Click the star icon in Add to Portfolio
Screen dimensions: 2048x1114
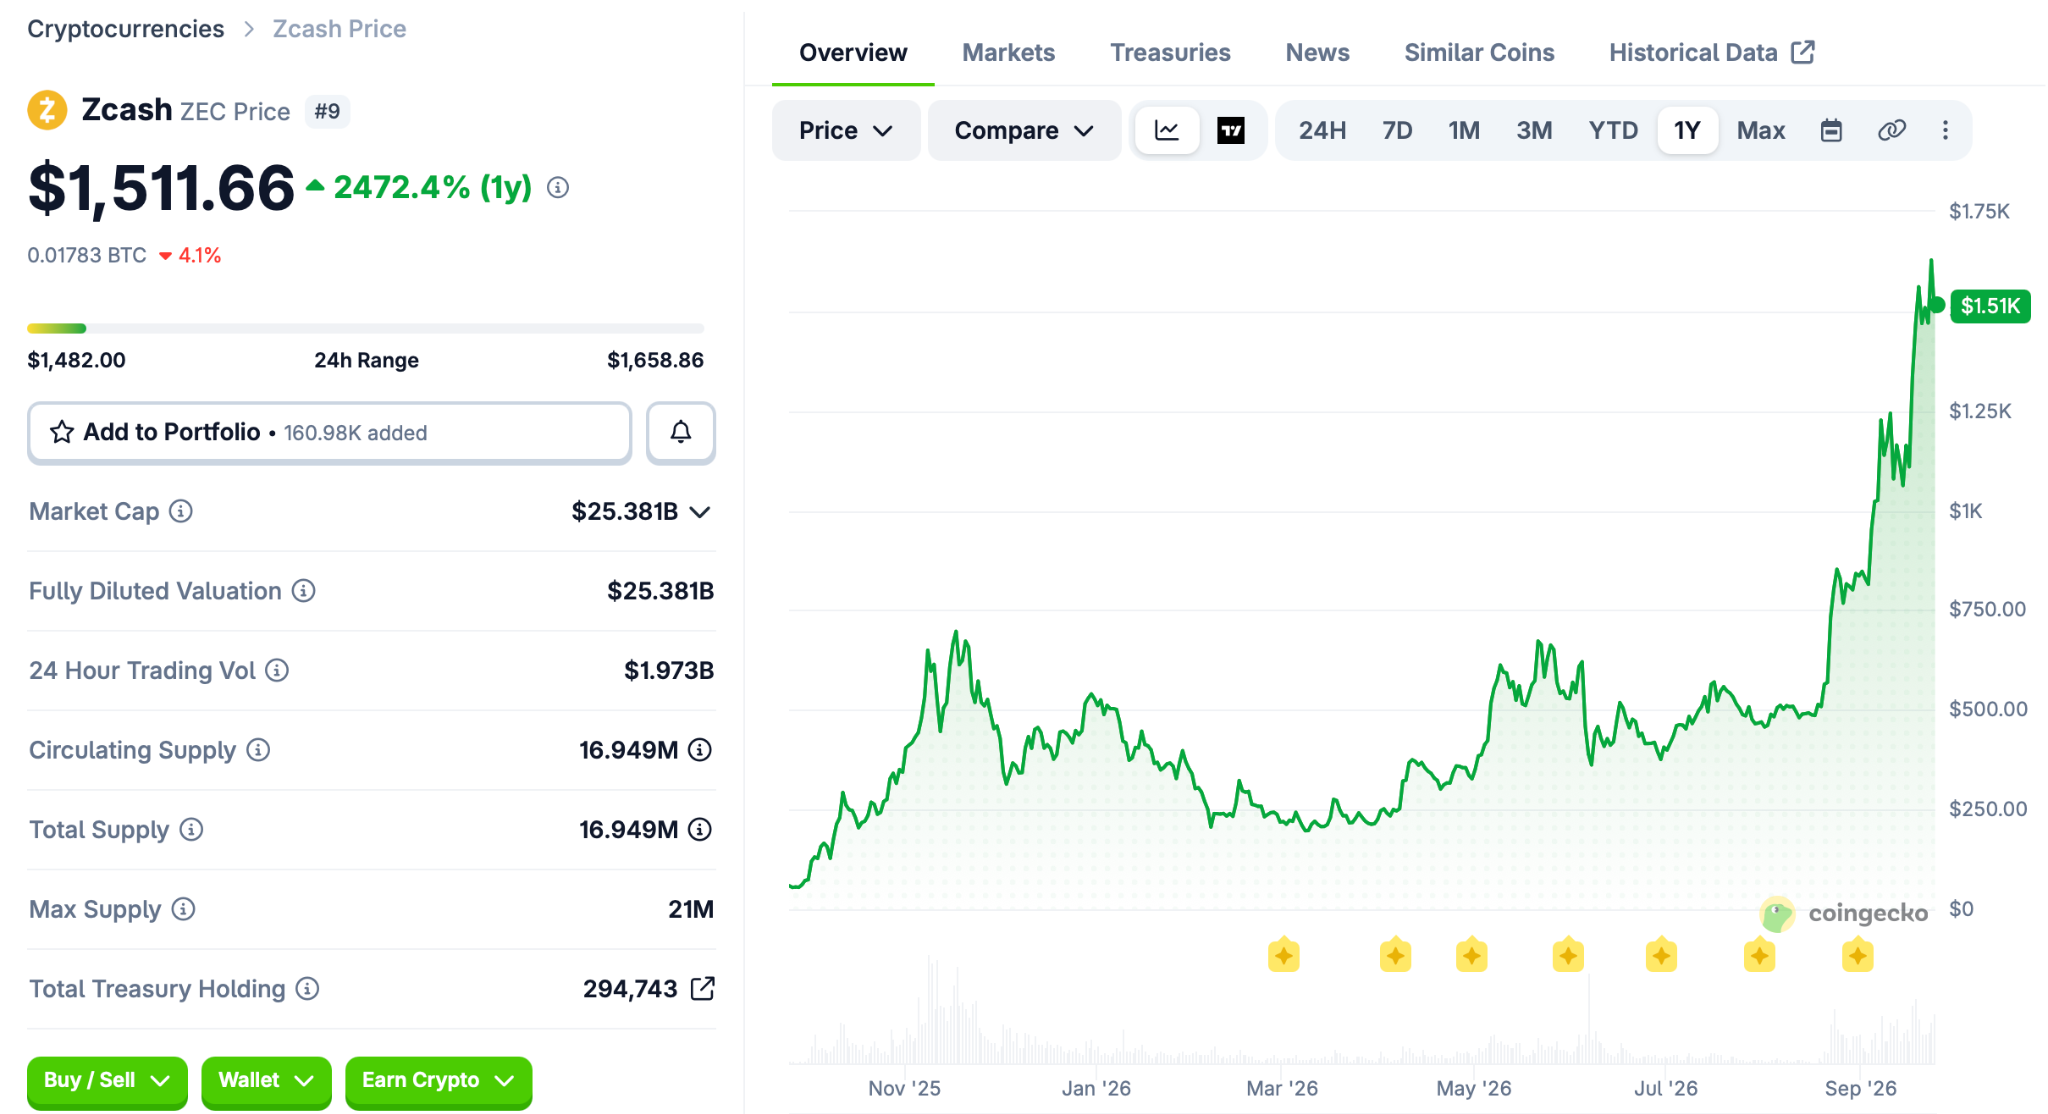(62, 432)
